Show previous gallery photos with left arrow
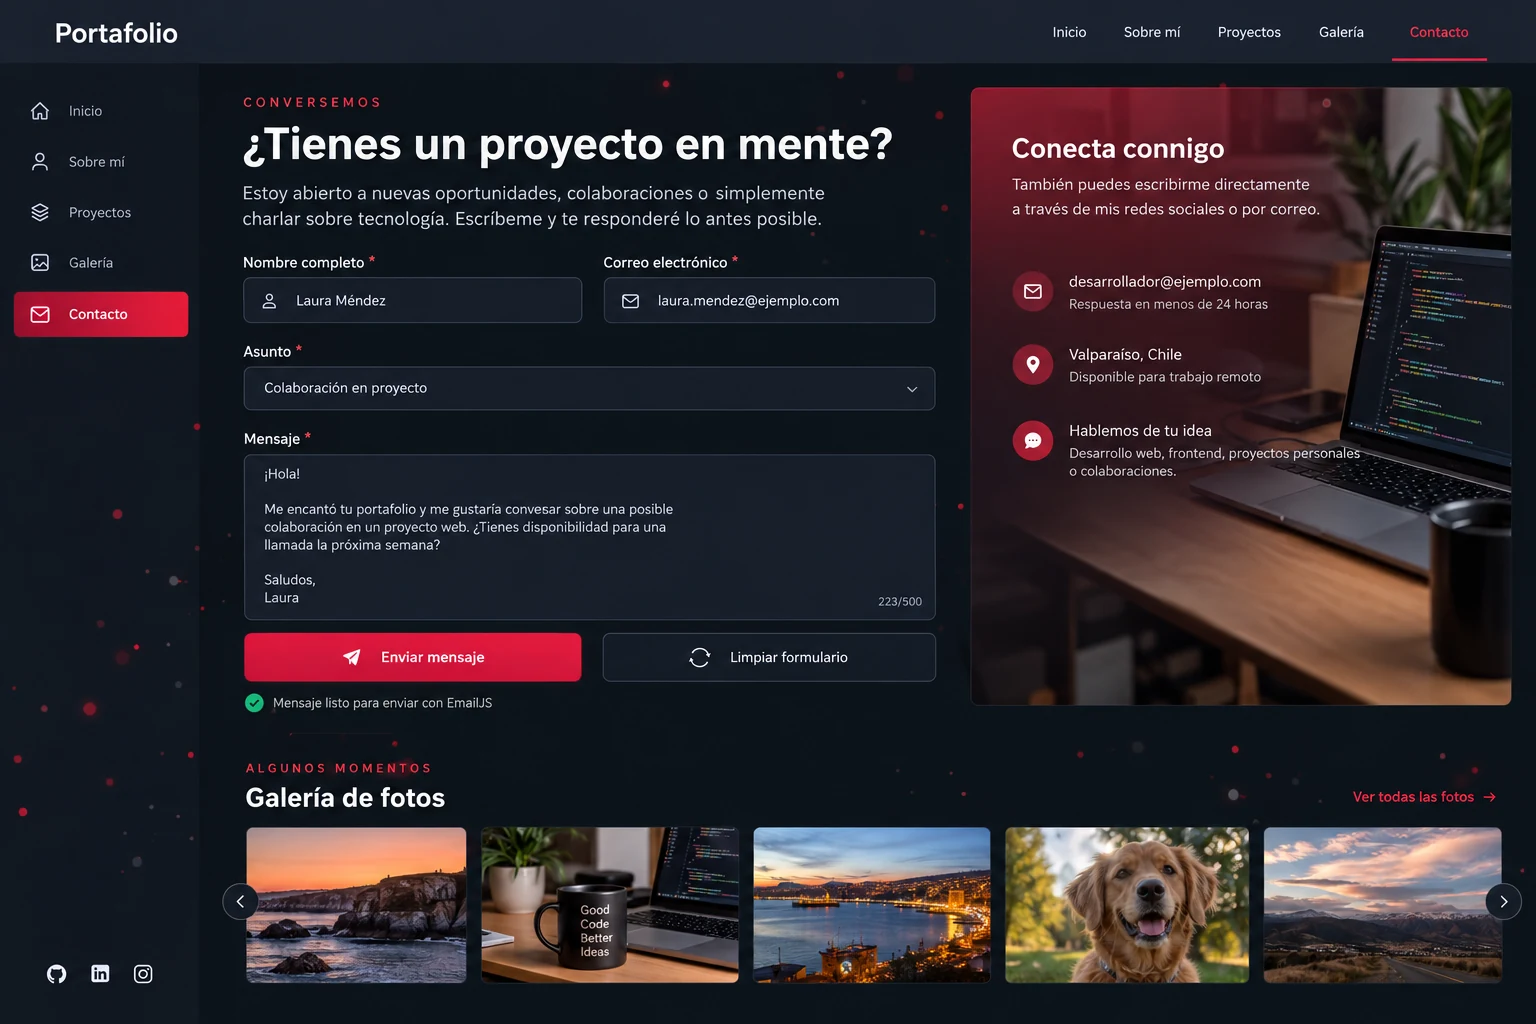 click(x=240, y=902)
